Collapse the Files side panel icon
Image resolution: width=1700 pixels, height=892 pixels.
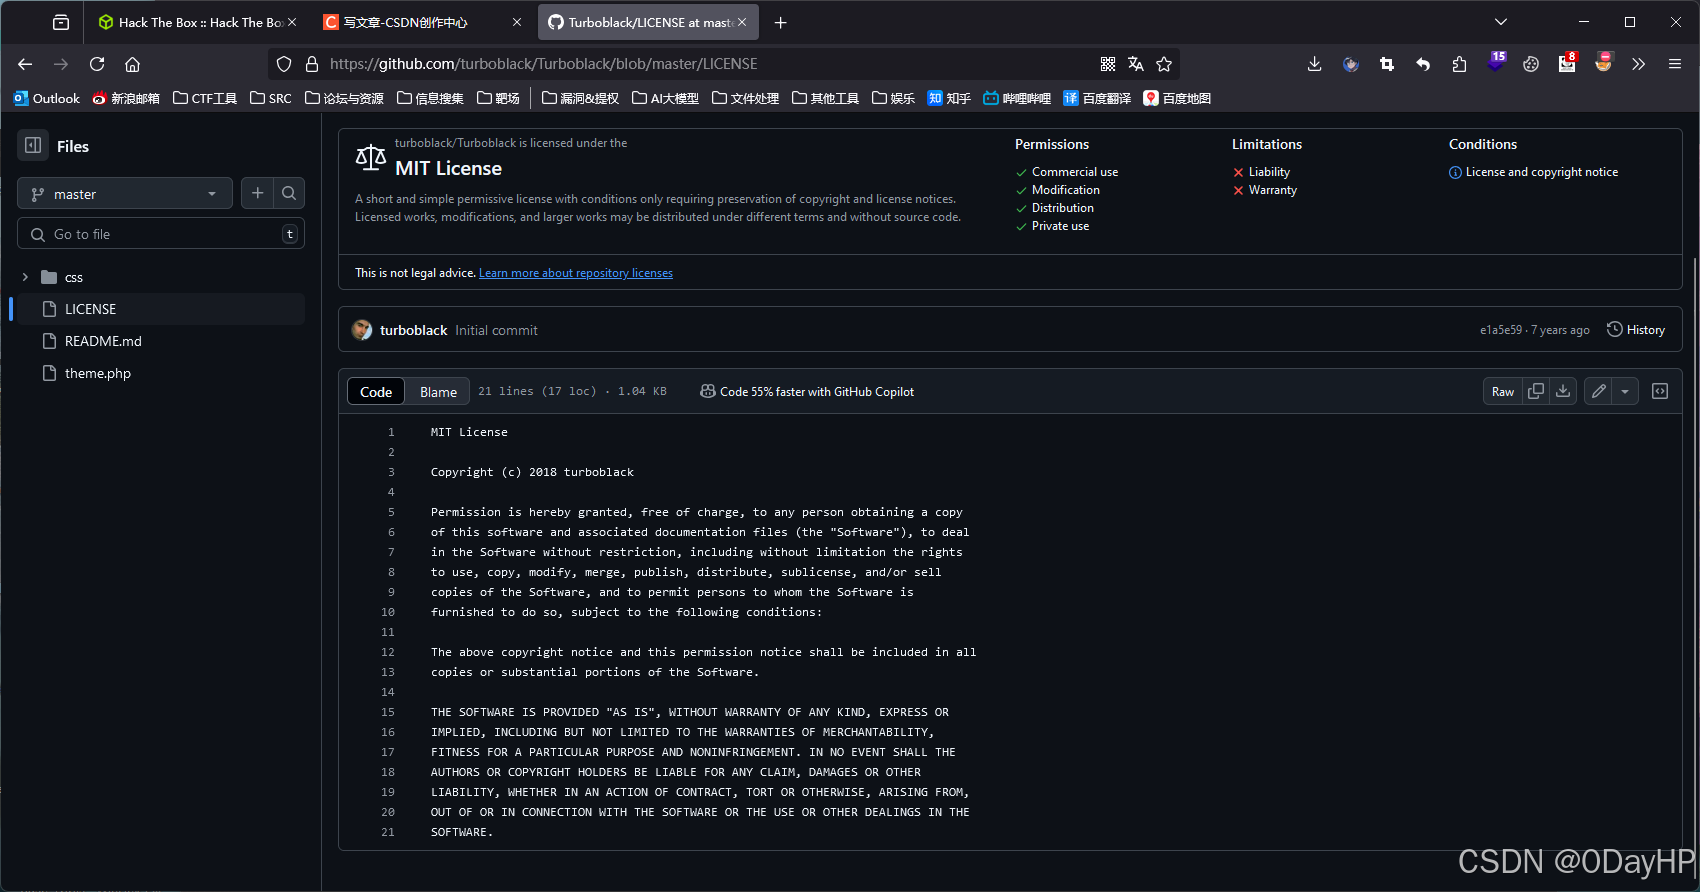[33, 145]
